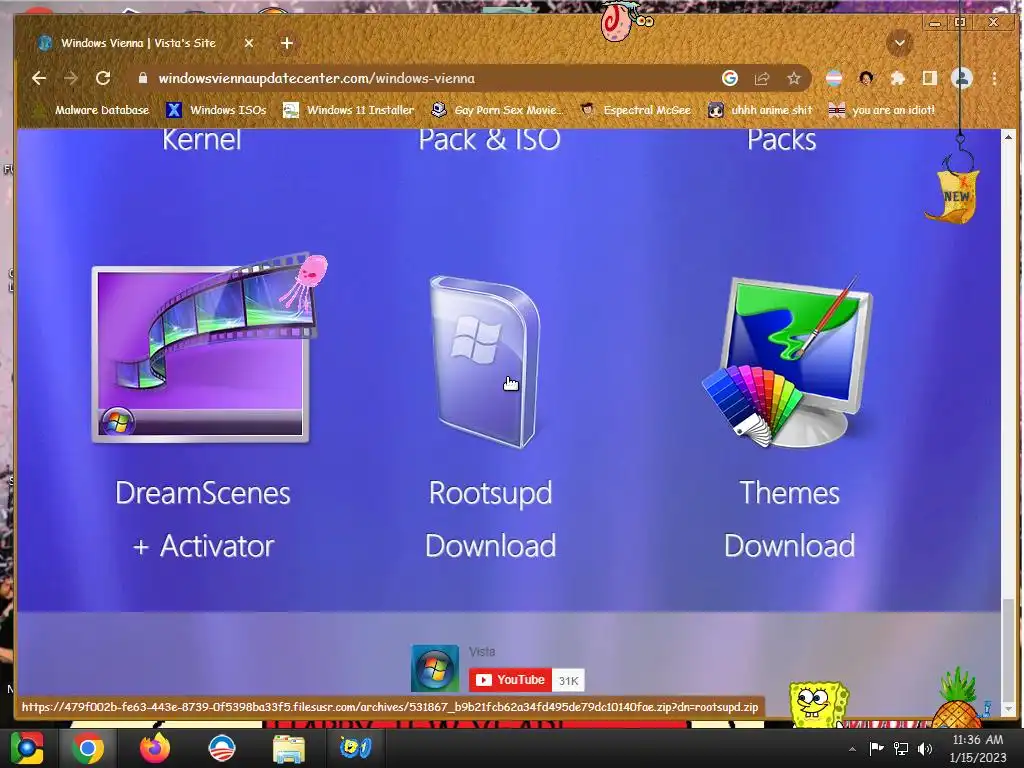The width and height of the screenshot is (1024, 768).
Task: Open a new tab
Action: [287, 43]
